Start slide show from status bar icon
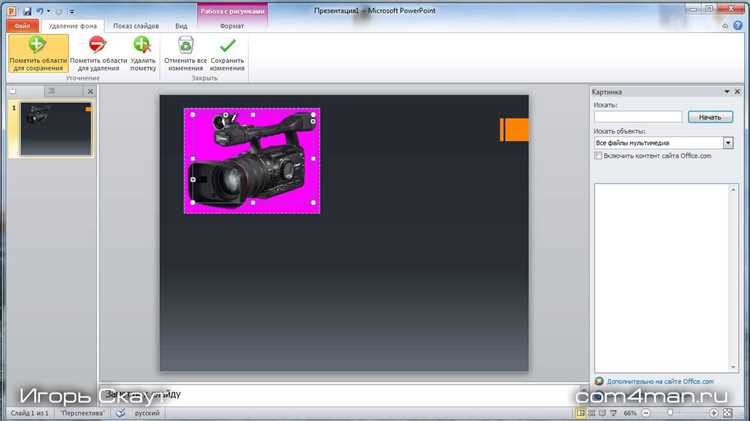Viewport: 750px width, 421px height. coord(614,412)
